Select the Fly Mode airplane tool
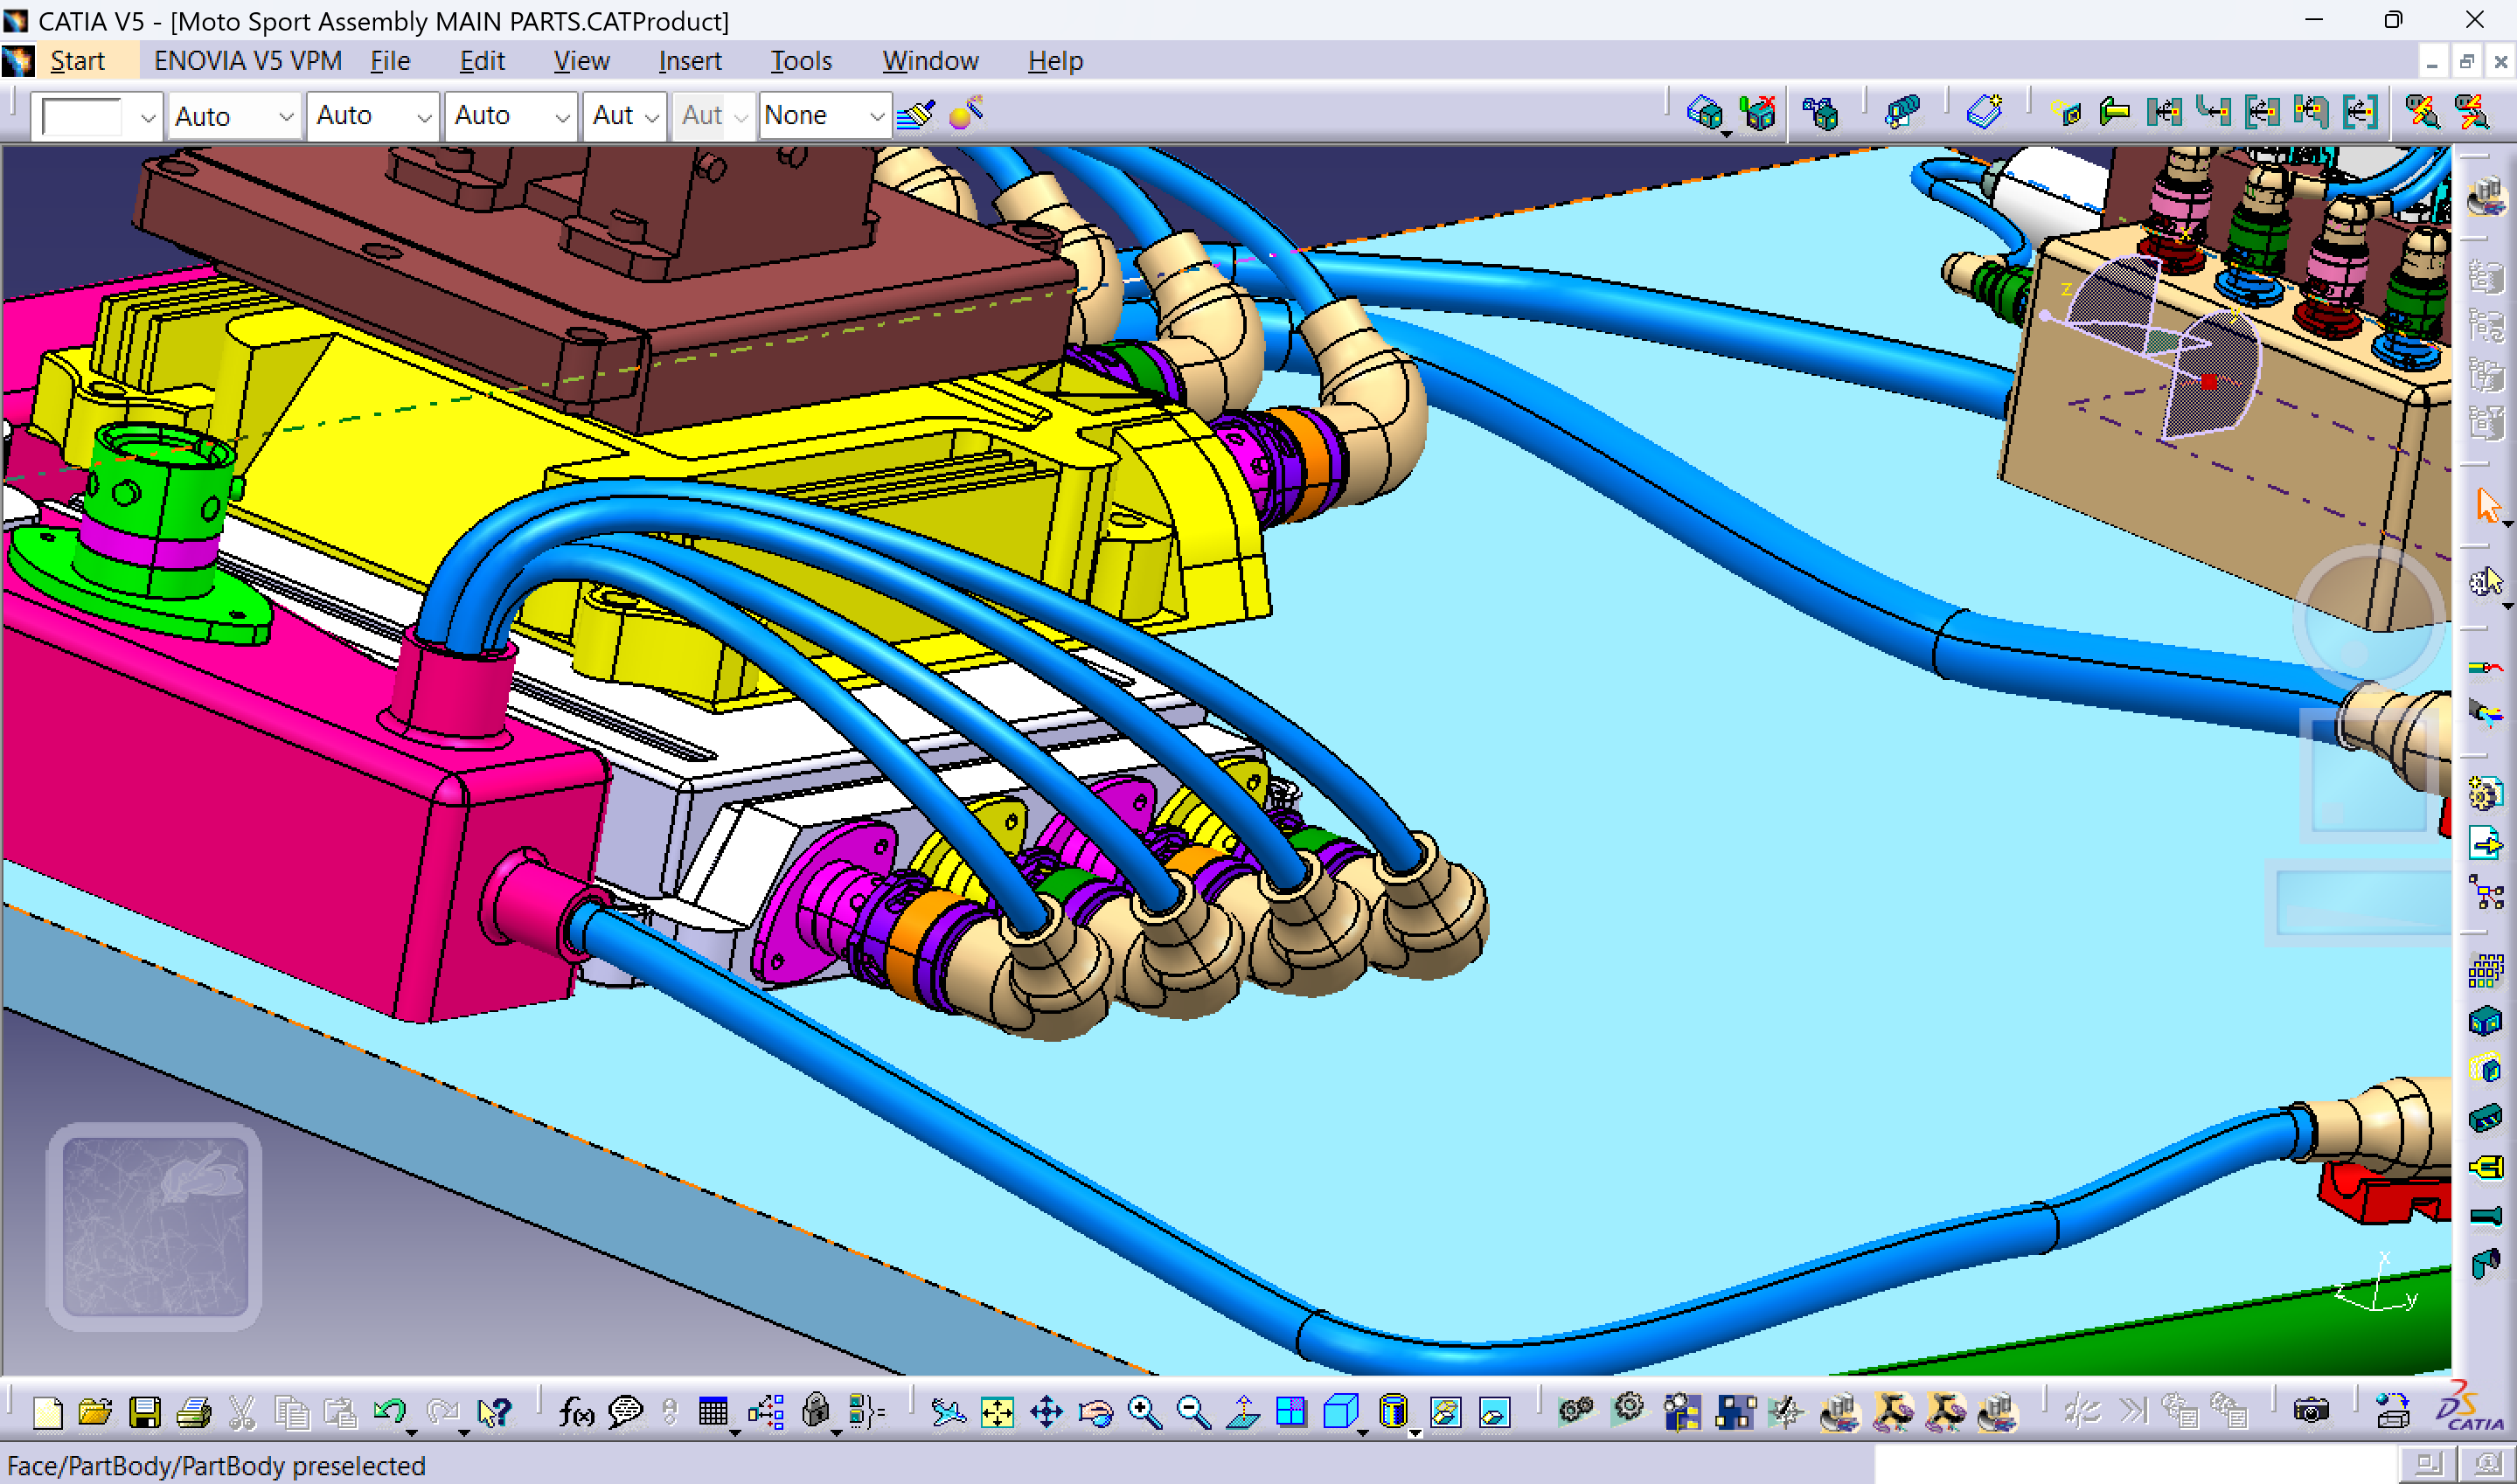The height and width of the screenshot is (1484, 2517). (949, 1413)
